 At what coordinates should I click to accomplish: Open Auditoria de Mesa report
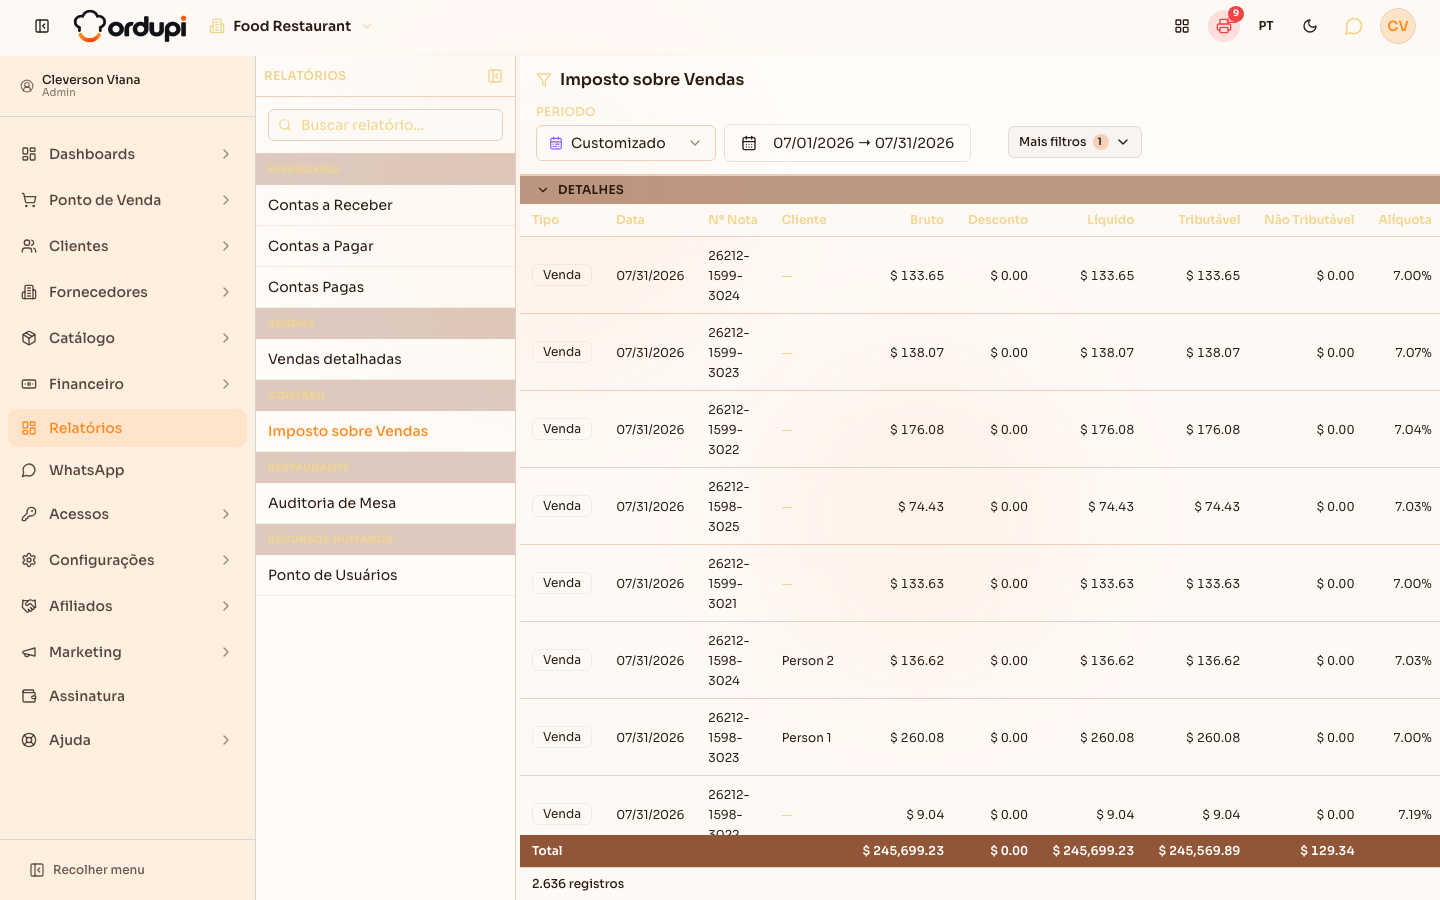click(x=385, y=503)
